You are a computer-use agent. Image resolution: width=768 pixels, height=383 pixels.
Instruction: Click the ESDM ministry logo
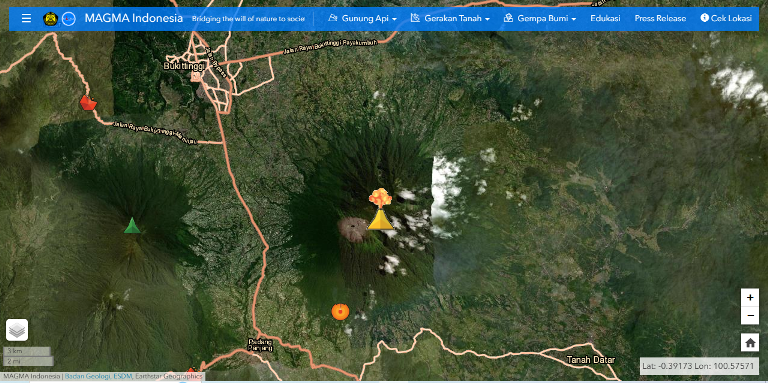(x=50, y=19)
